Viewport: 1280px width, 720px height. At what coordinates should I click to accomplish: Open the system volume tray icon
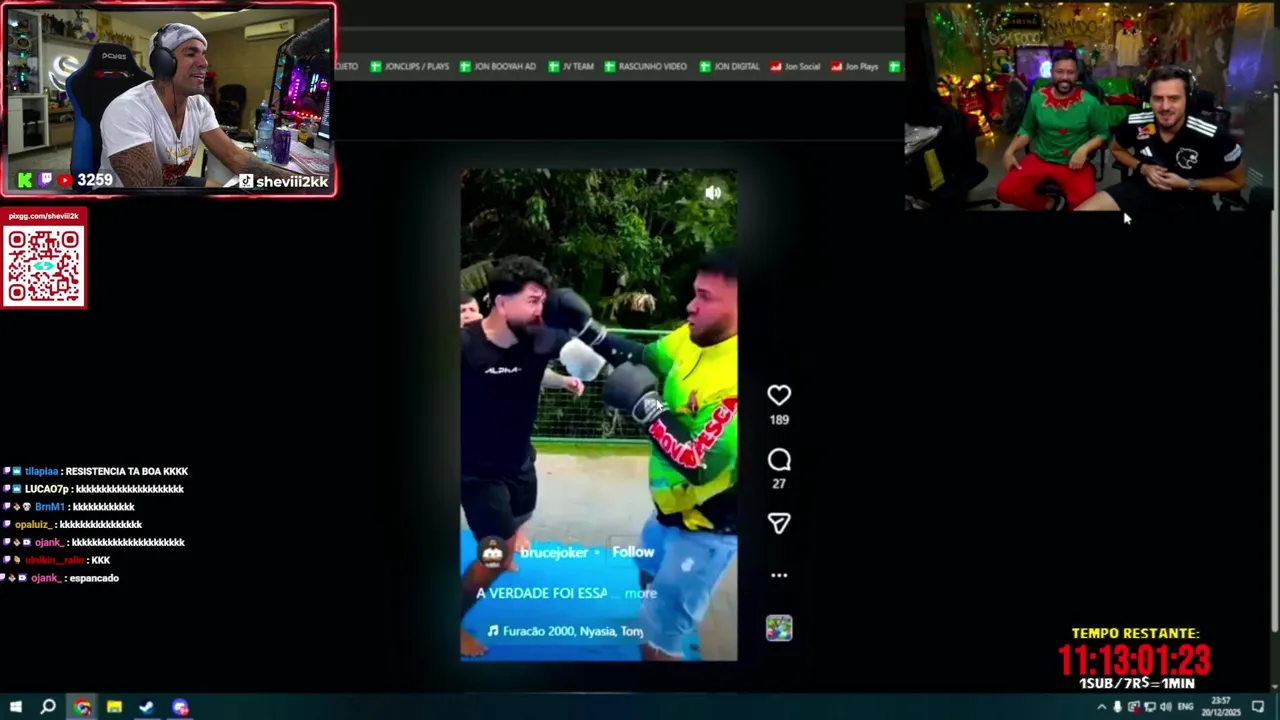tap(1166, 707)
